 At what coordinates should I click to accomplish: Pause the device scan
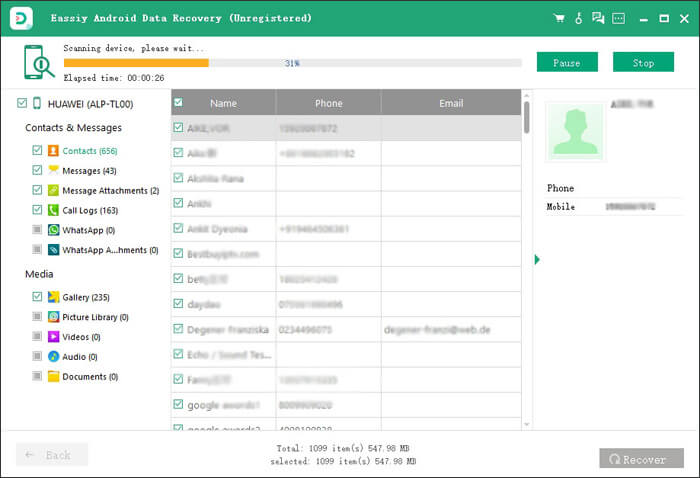tap(566, 63)
